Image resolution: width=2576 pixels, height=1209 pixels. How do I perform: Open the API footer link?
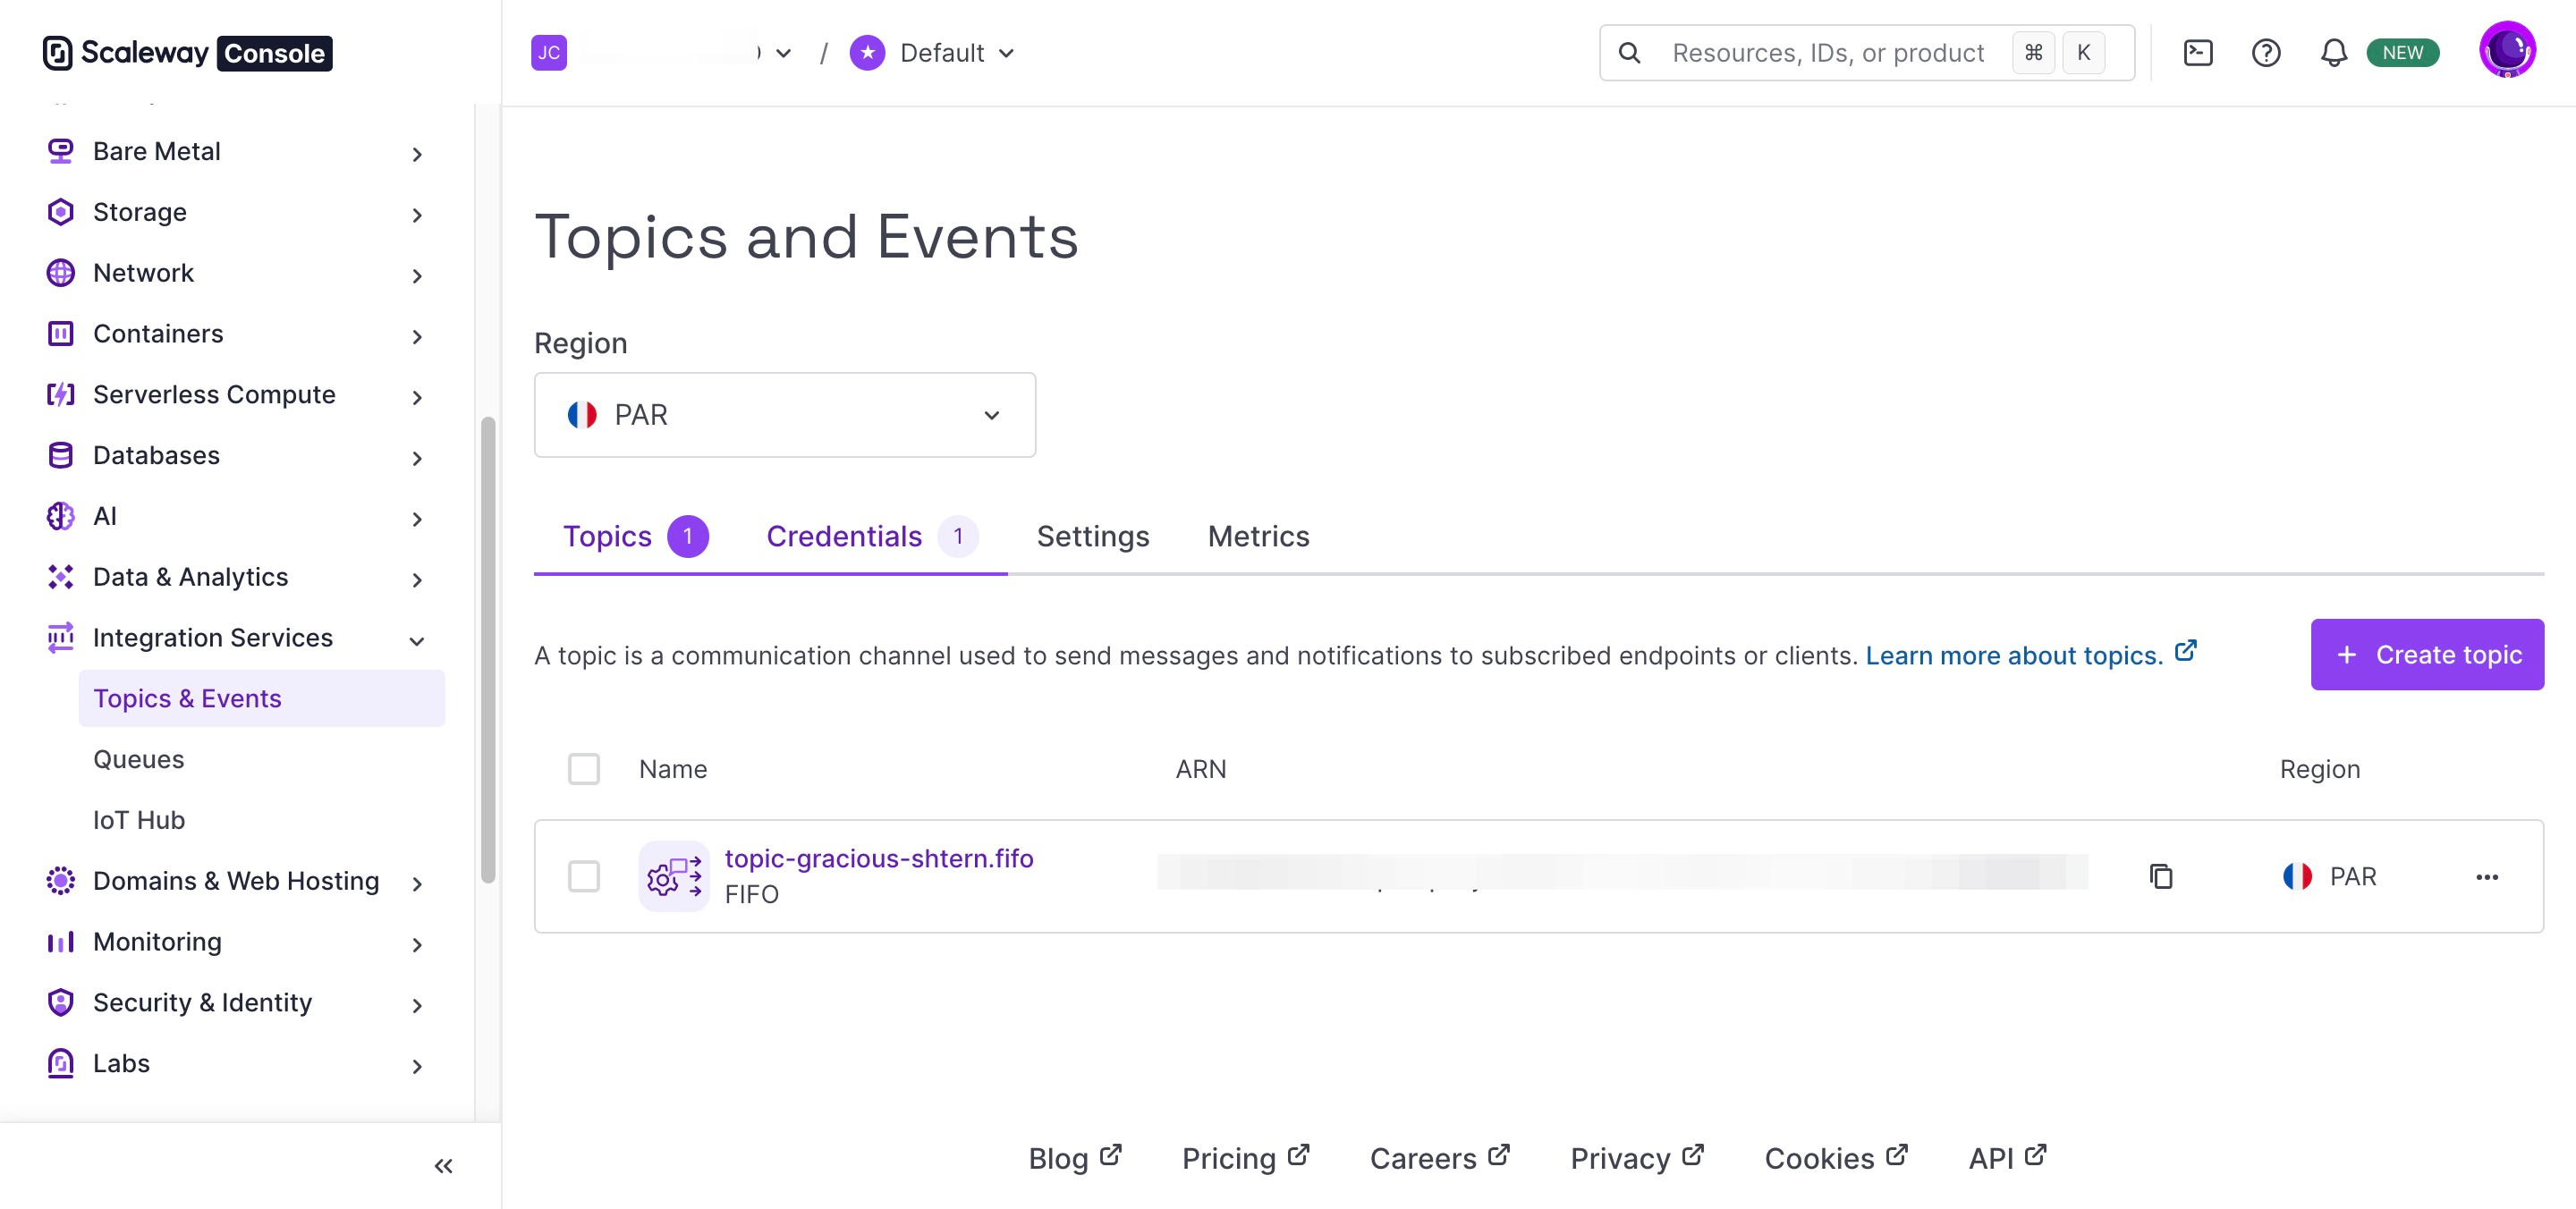2008,1158
